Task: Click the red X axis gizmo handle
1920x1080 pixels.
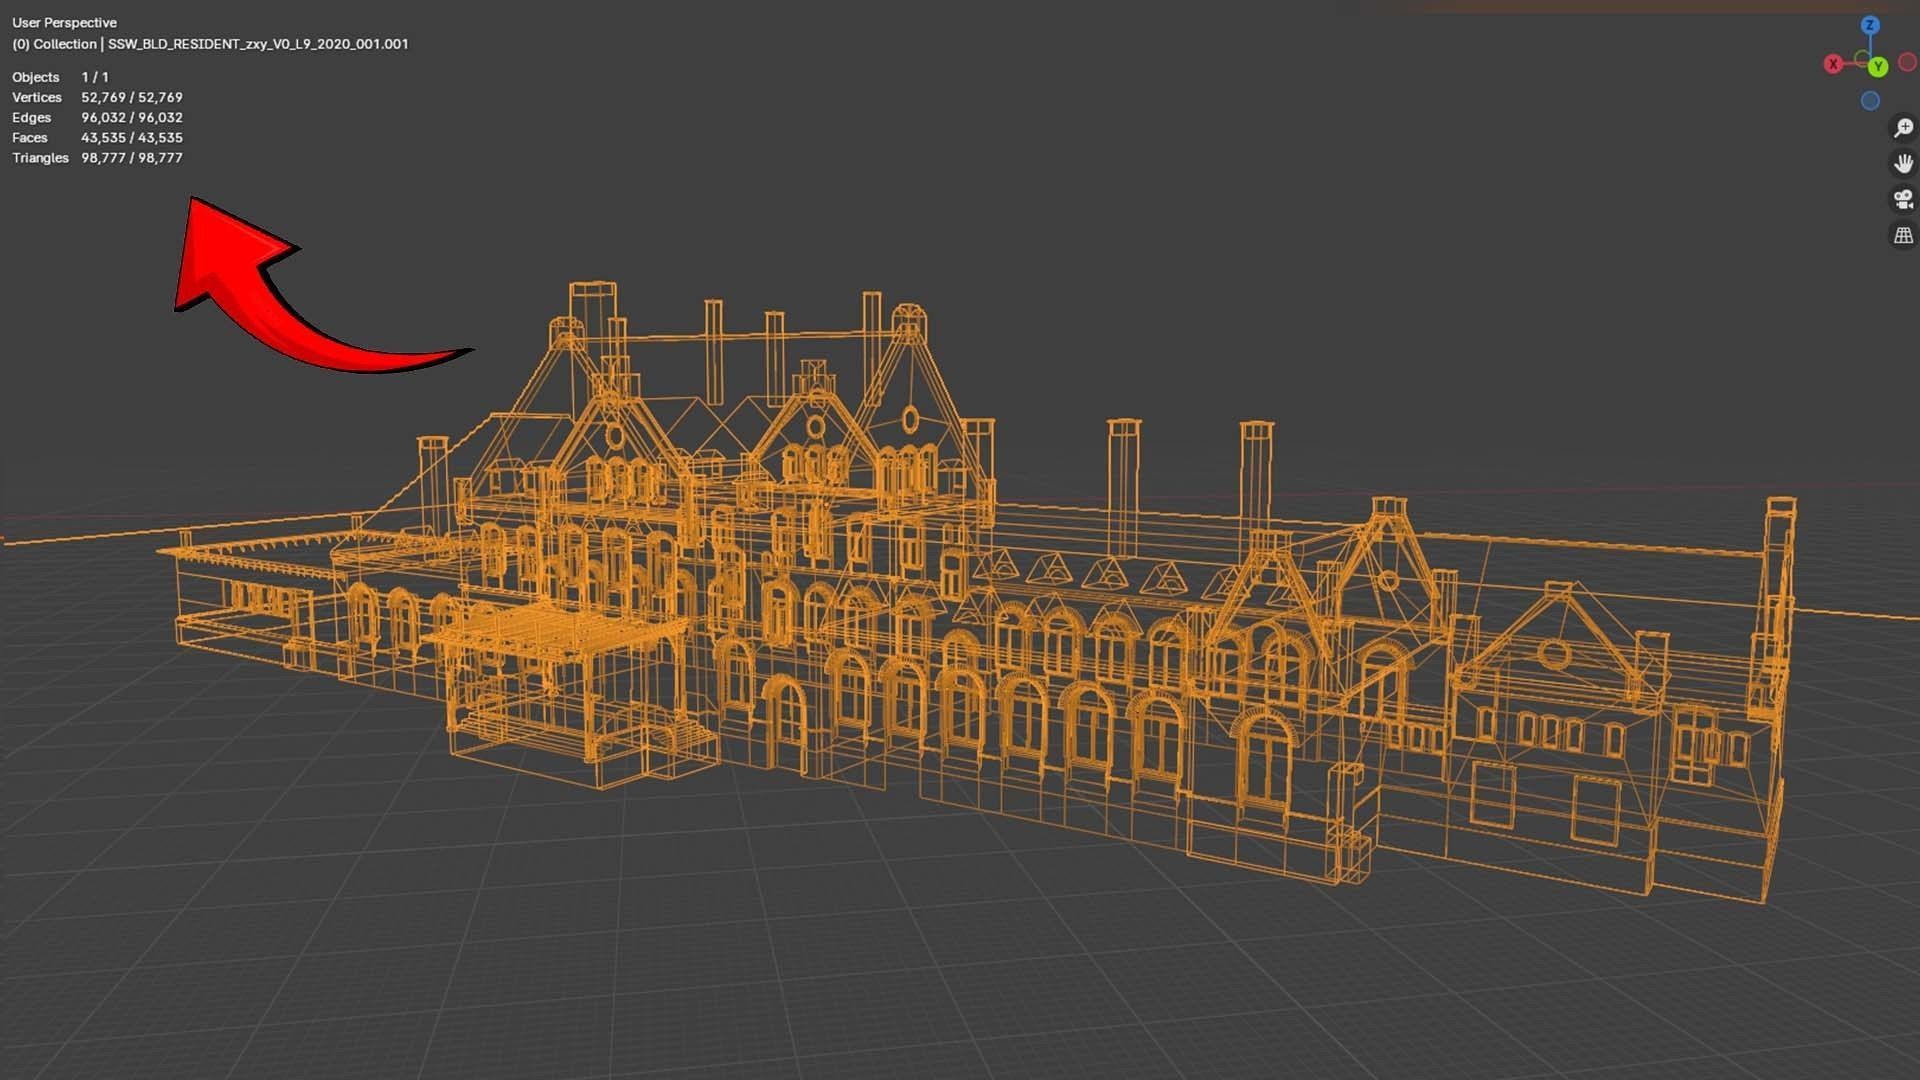Action: [x=1833, y=64]
